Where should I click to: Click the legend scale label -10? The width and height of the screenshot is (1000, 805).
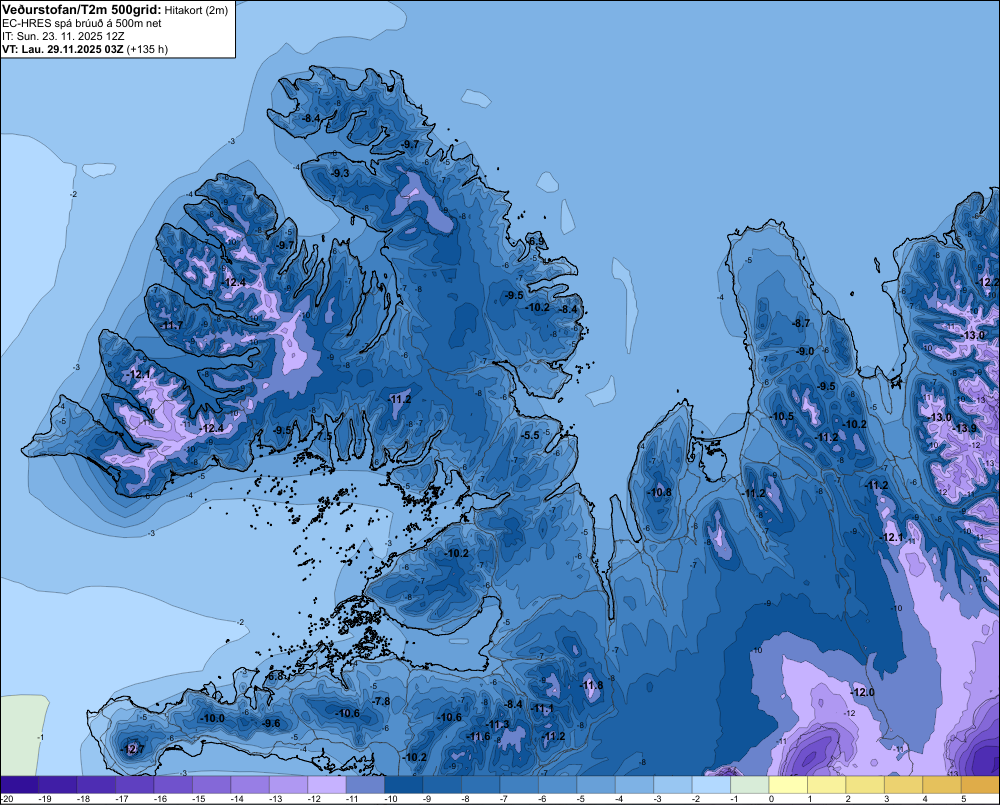coord(390,799)
